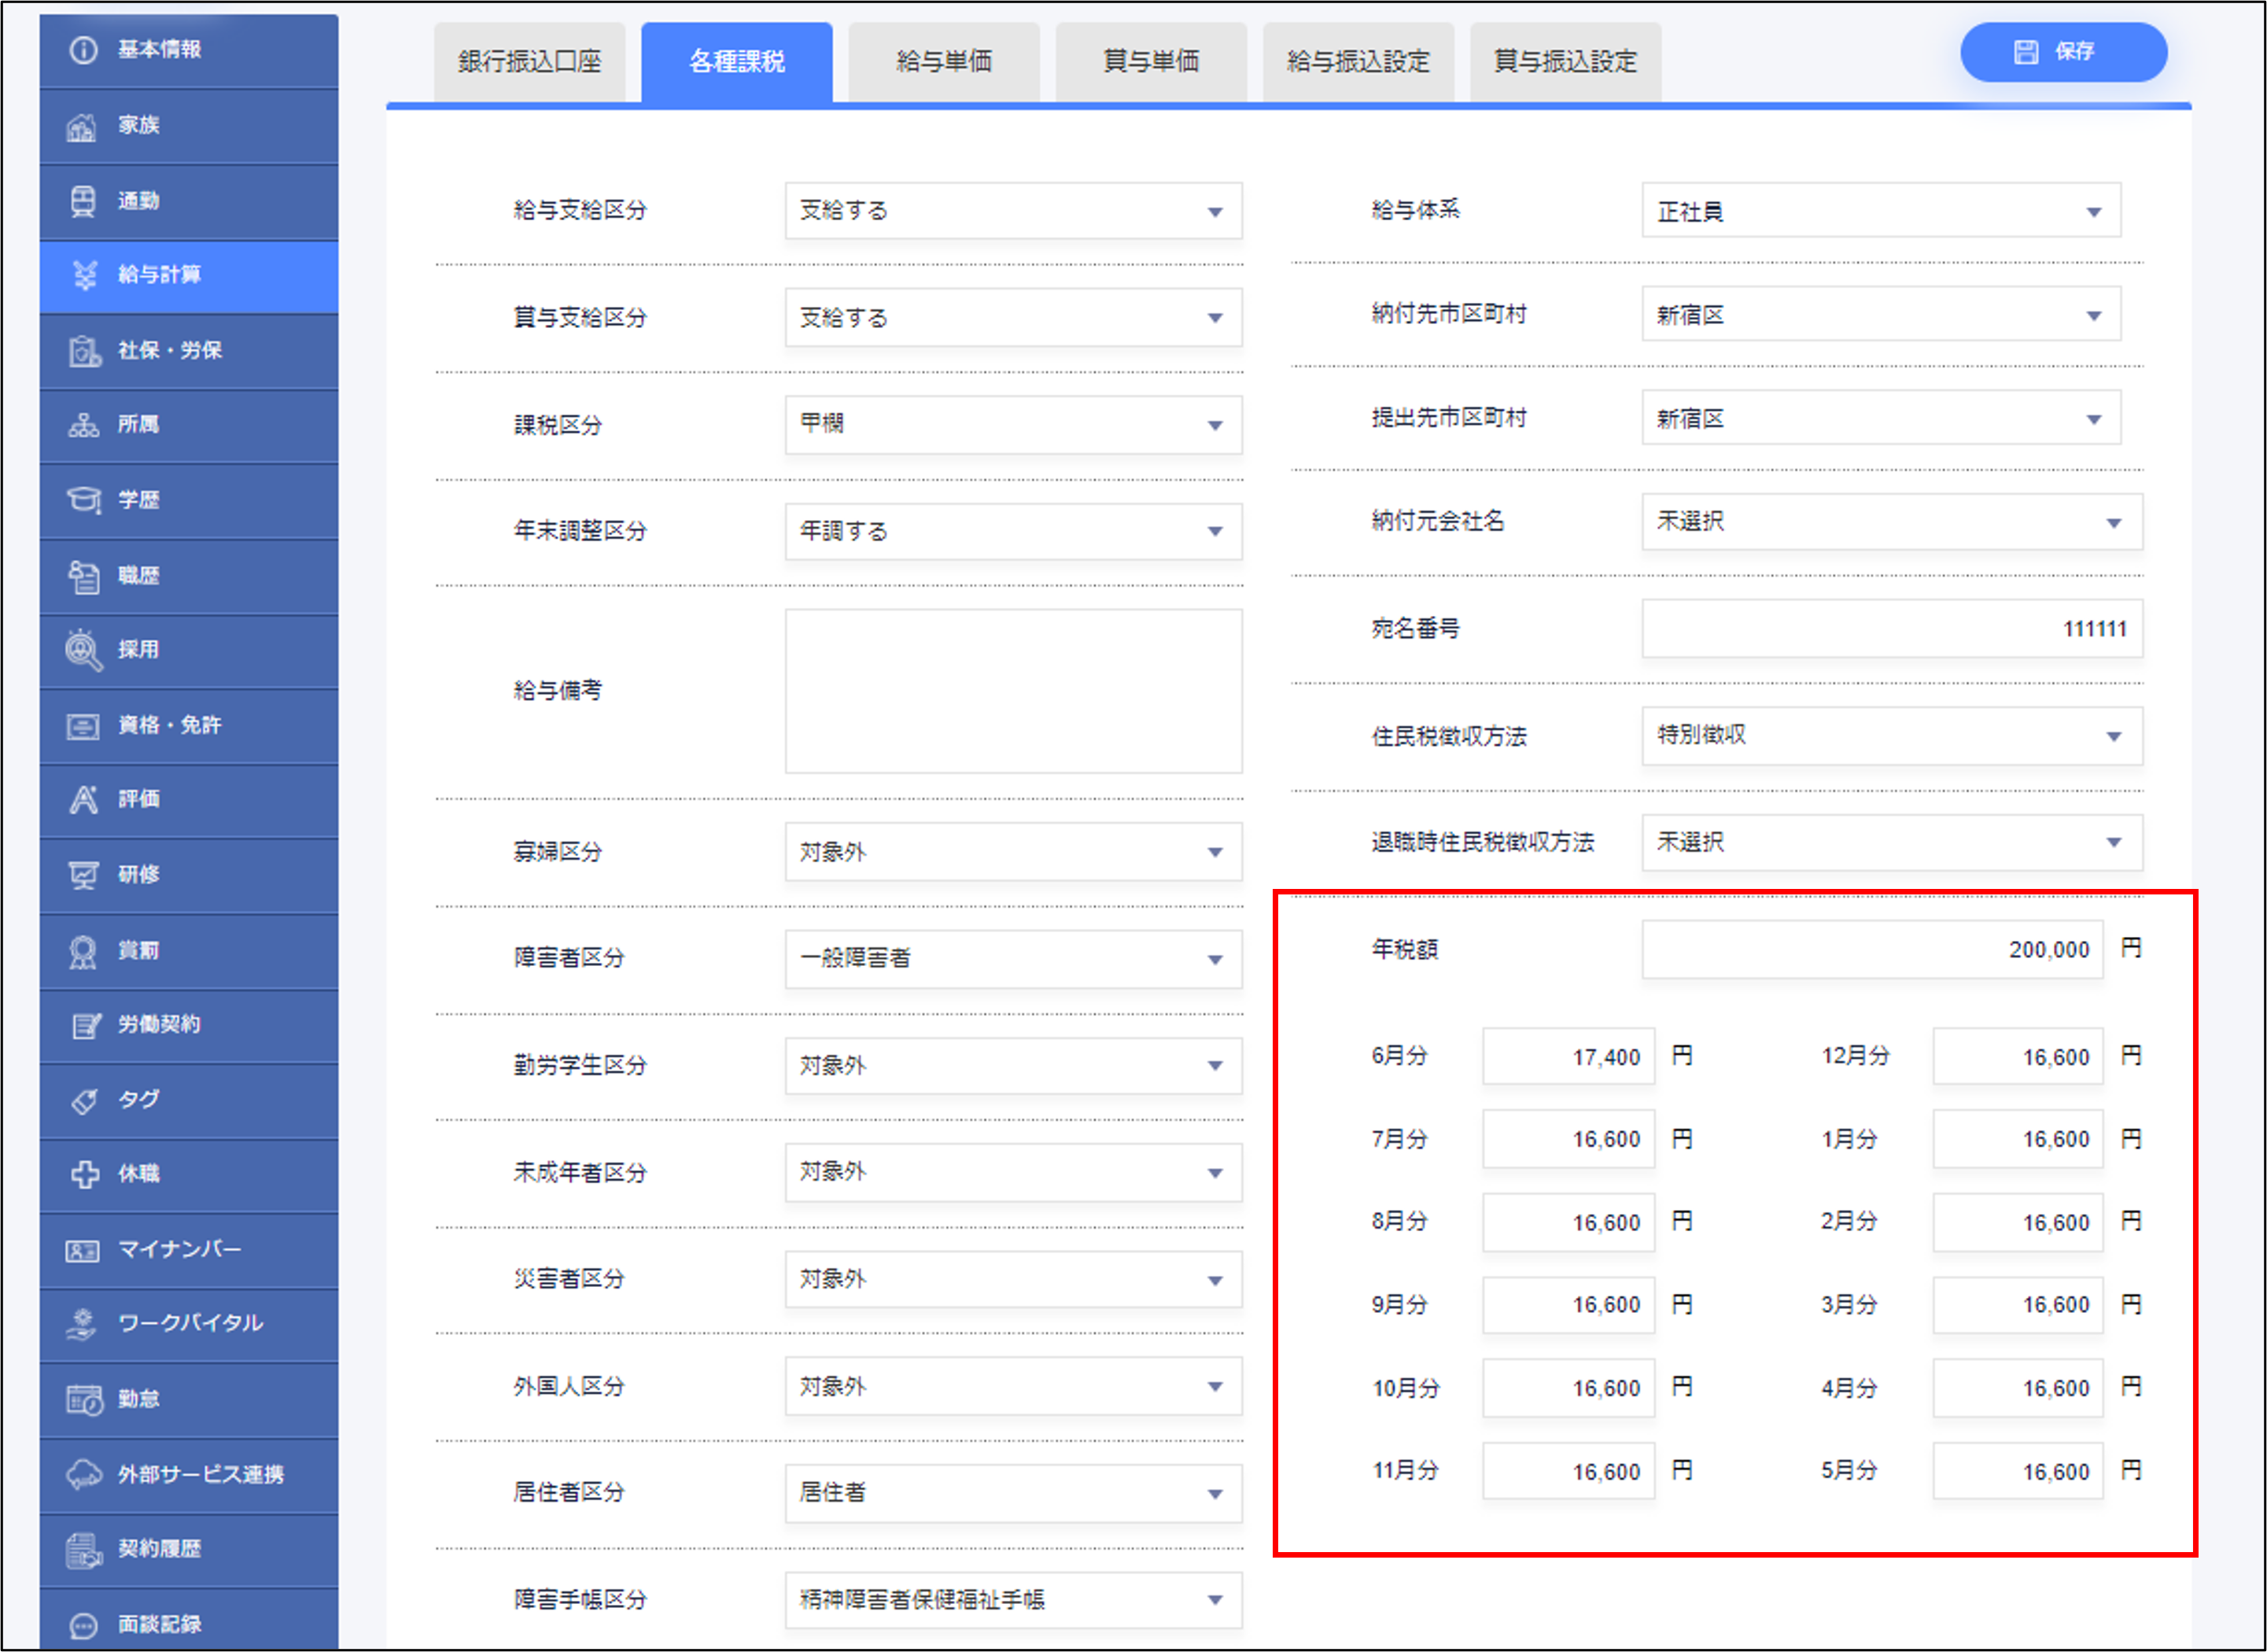Click the 給与備考 text area
Screen dimensions: 2267x1652
pos(1012,691)
